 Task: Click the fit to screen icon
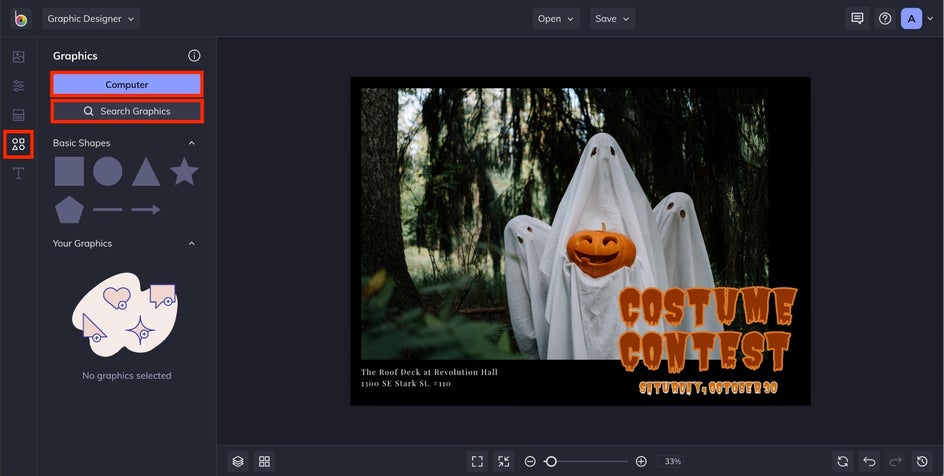pos(477,461)
